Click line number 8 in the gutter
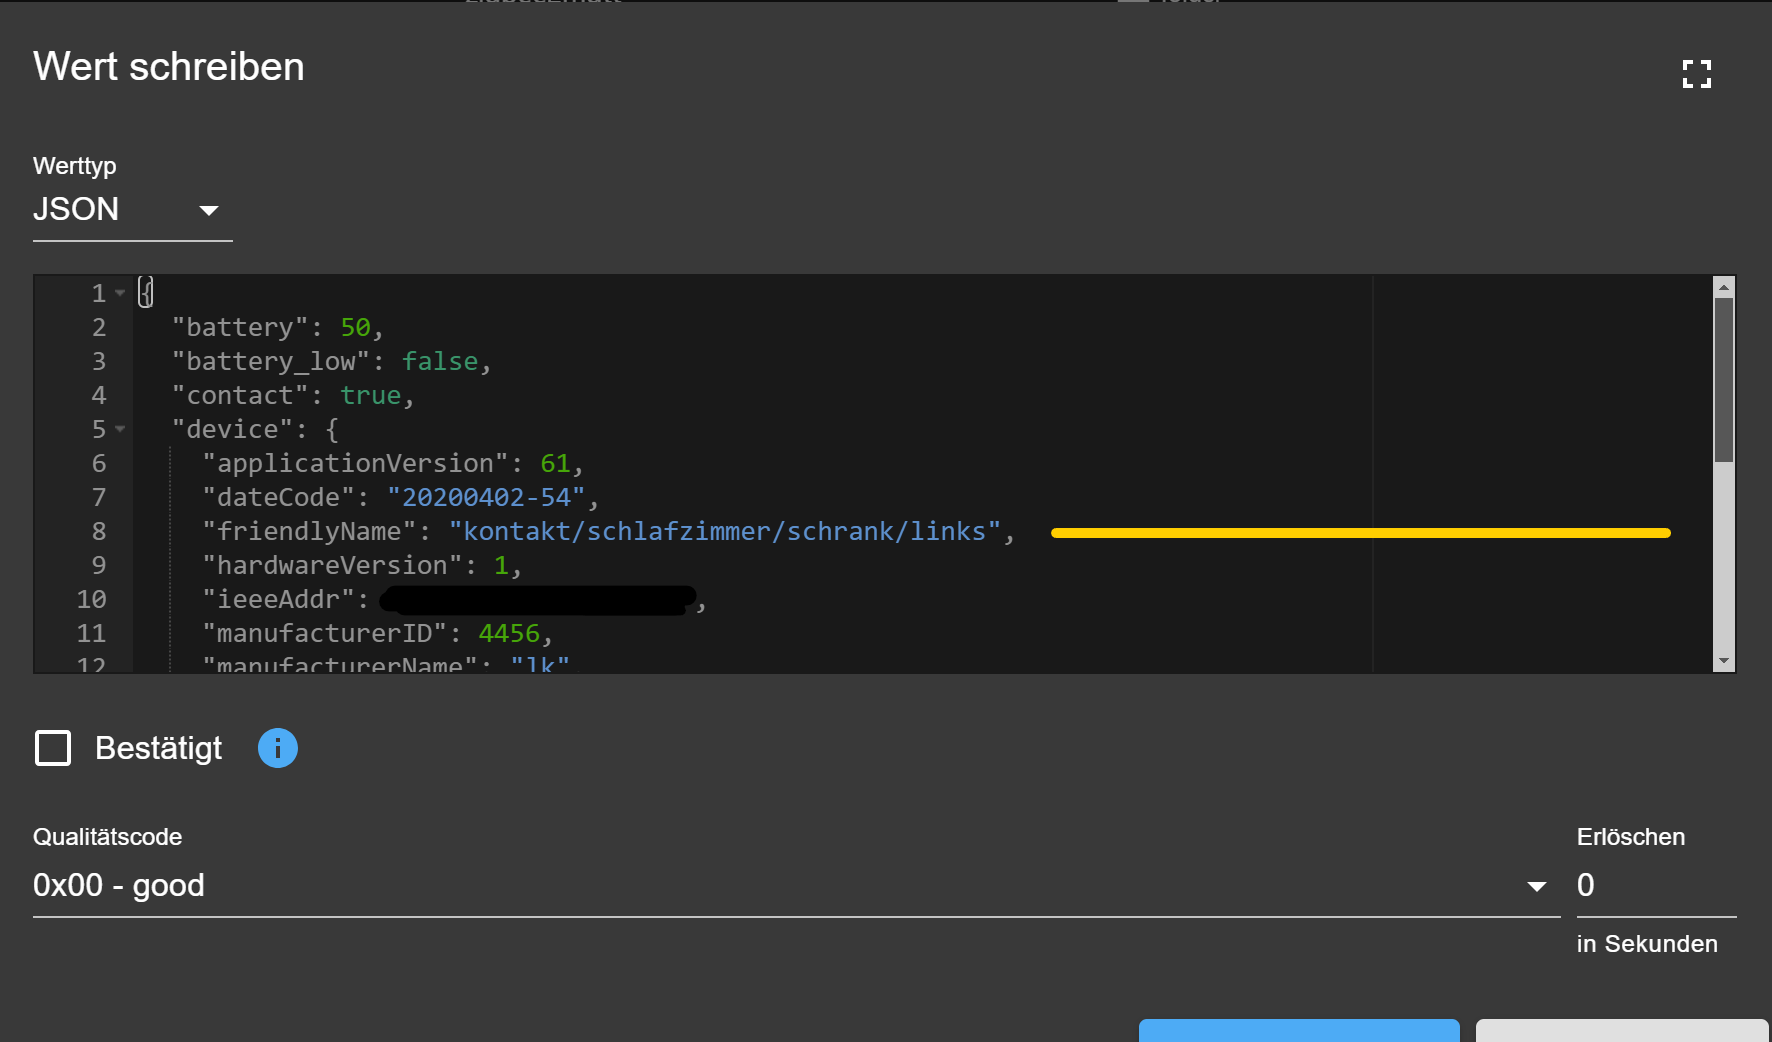 pos(99,531)
